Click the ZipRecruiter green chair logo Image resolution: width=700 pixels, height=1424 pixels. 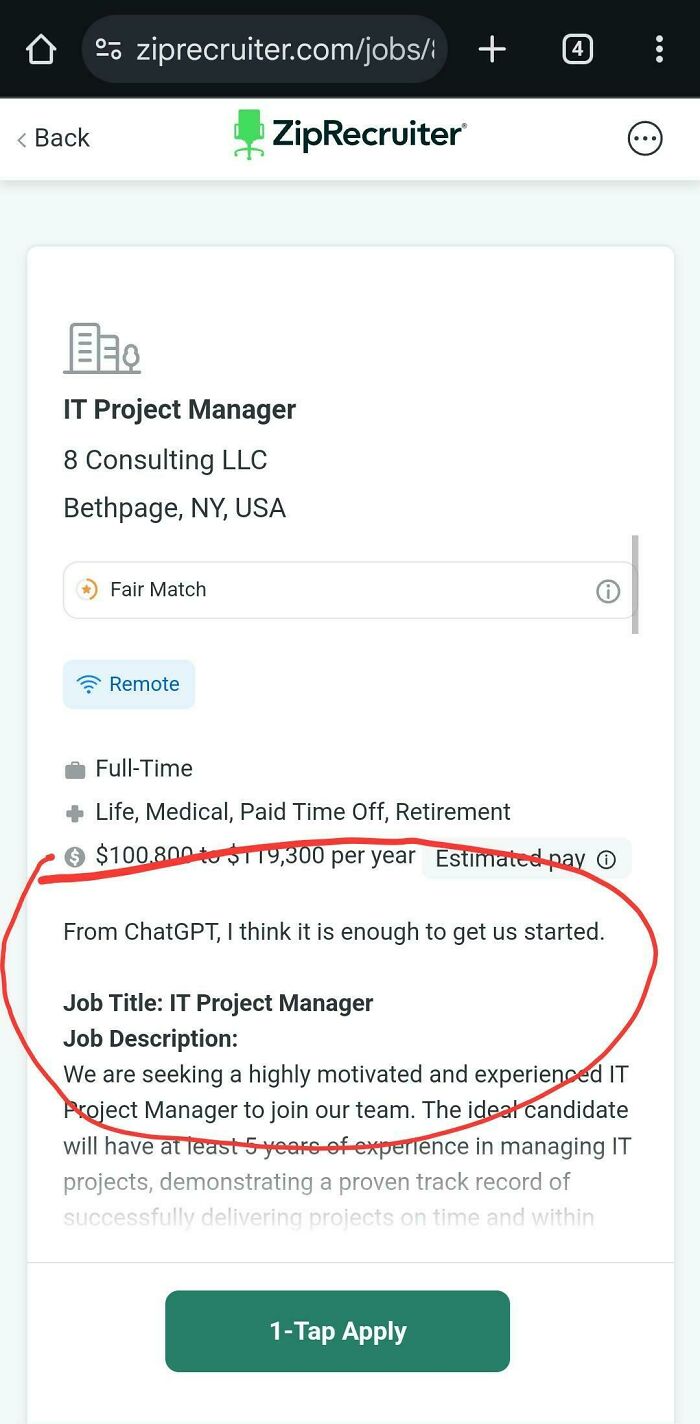coord(246,134)
